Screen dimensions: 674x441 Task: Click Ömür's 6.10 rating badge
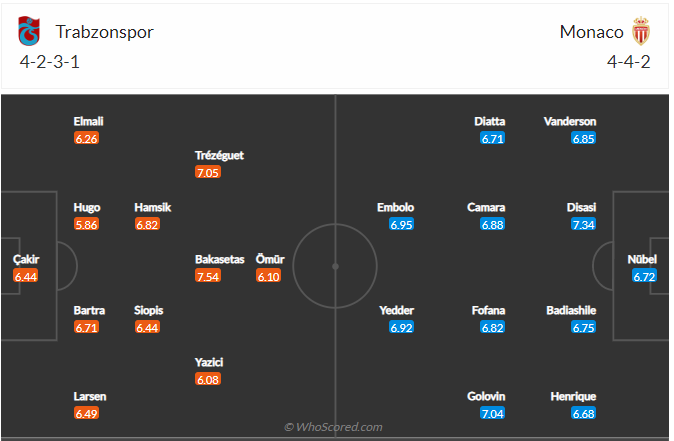[268, 275]
